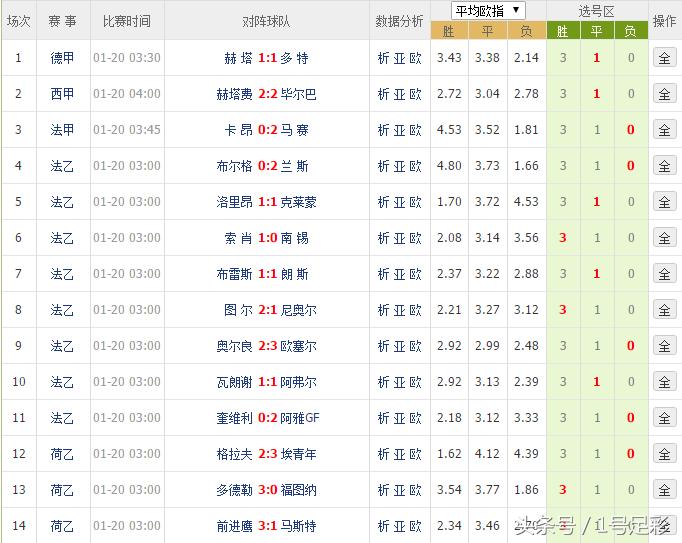Open 欧 odds link for 布雷斯 vs 朗斯

[415, 274]
